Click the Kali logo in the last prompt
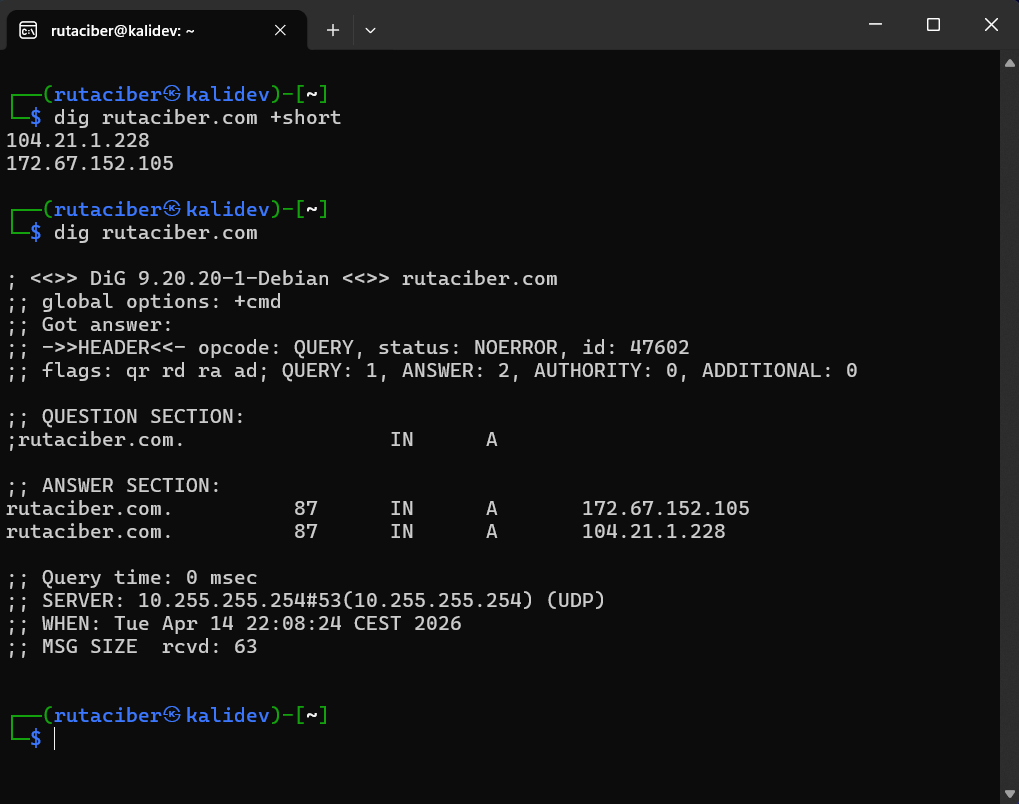 tap(173, 716)
